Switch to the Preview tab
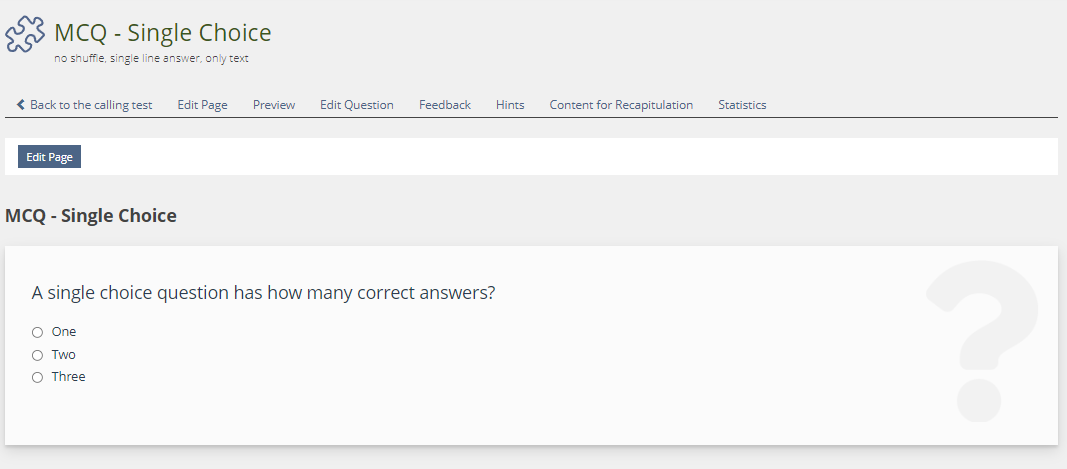 (274, 105)
